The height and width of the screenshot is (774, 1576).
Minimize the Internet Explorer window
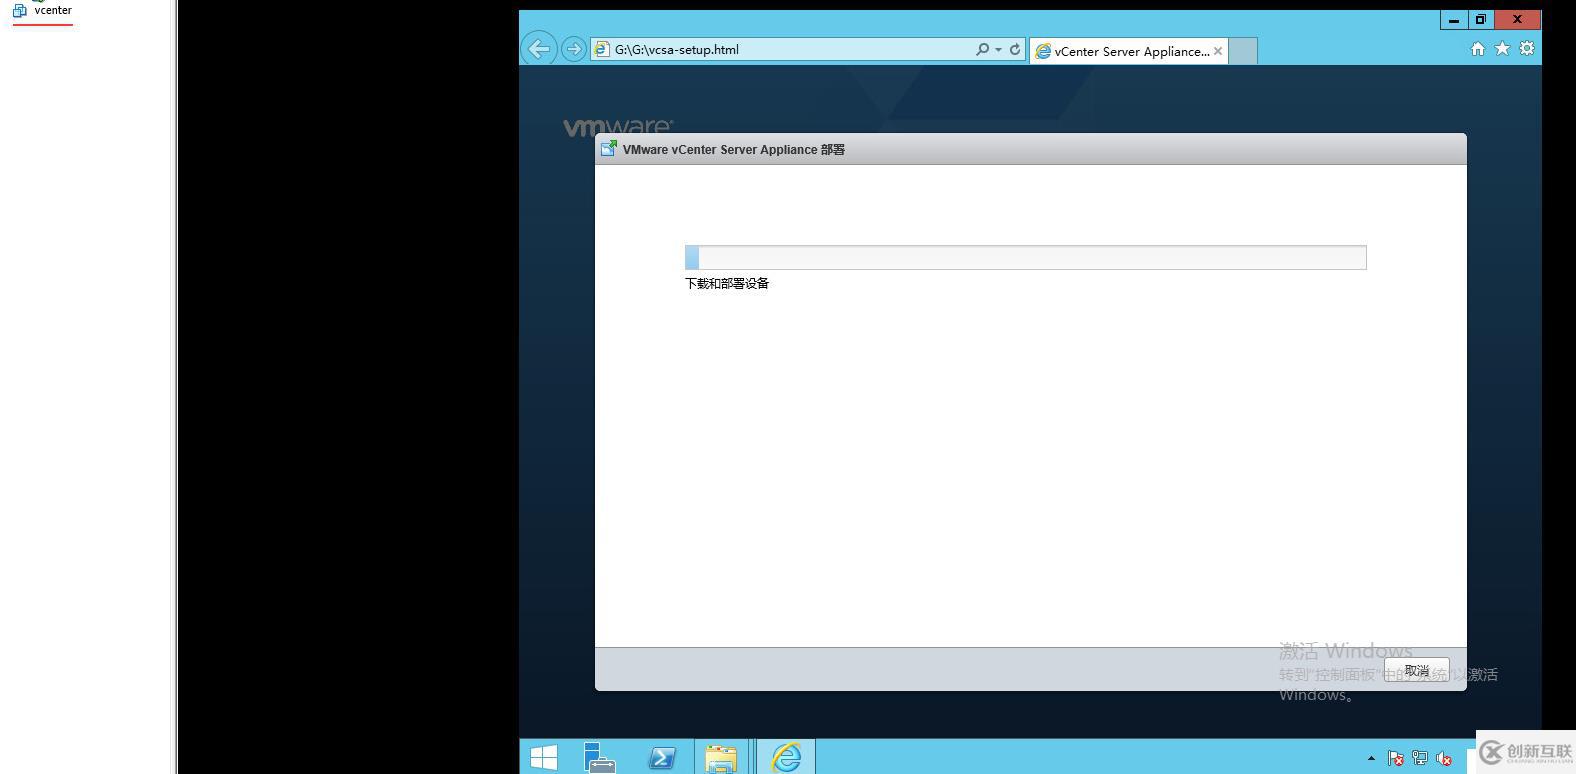[x=1454, y=20]
